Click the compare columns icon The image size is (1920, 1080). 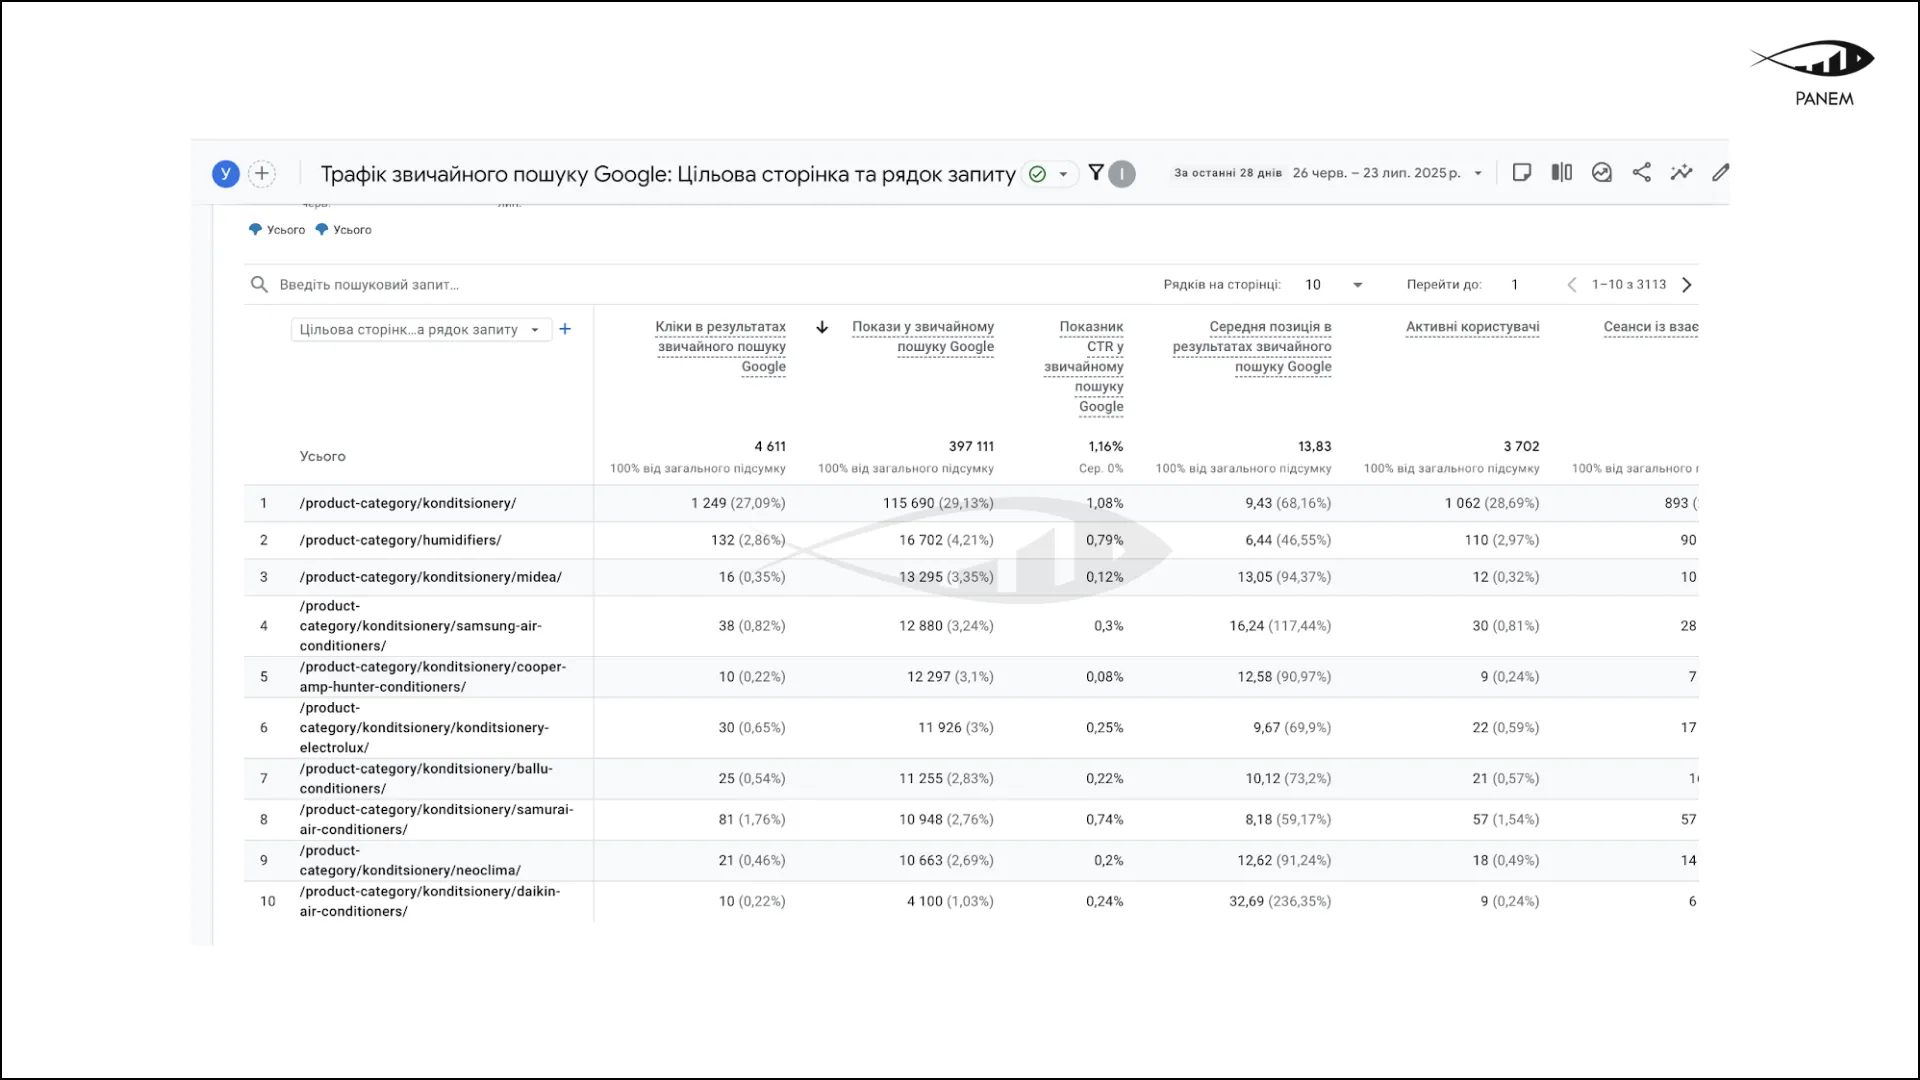tap(1561, 173)
